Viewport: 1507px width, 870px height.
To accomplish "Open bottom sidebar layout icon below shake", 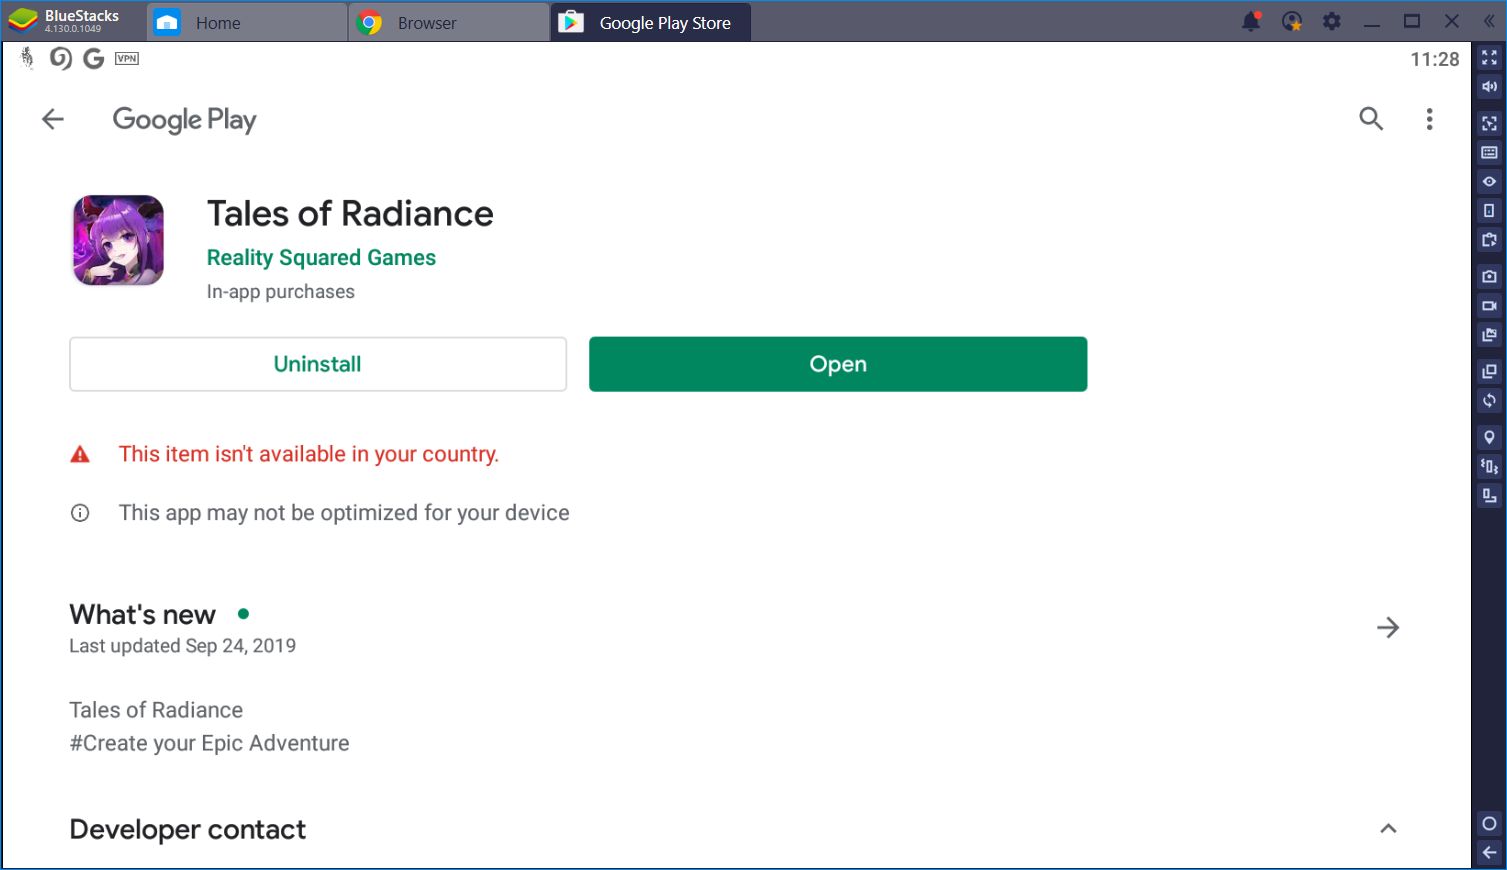I will (x=1489, y=496).
